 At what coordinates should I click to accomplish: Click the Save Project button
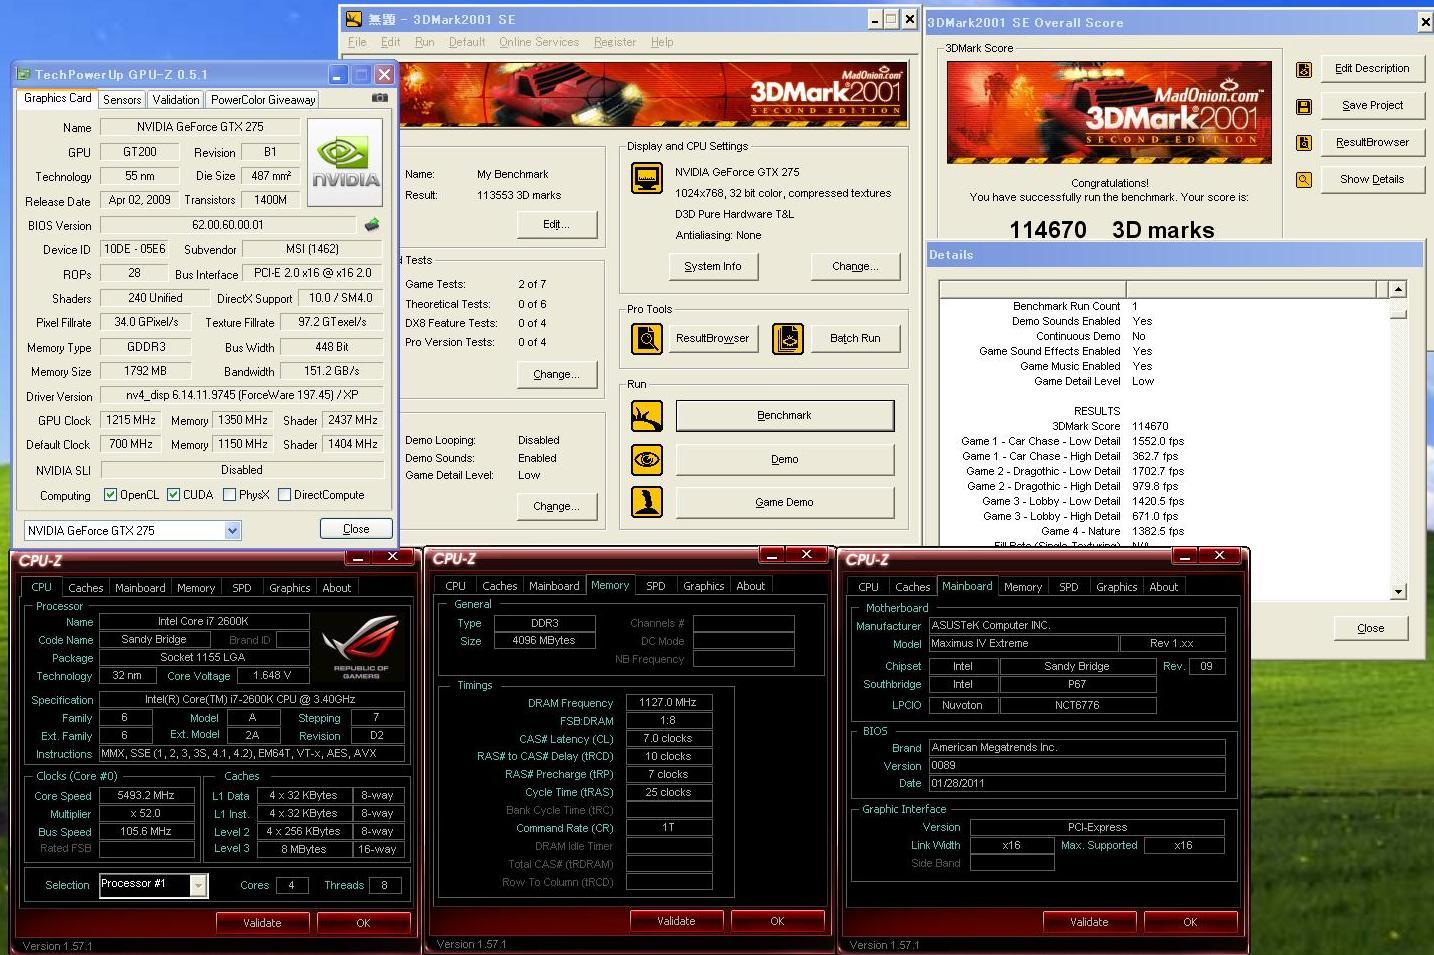click(x=1372, y=105)
